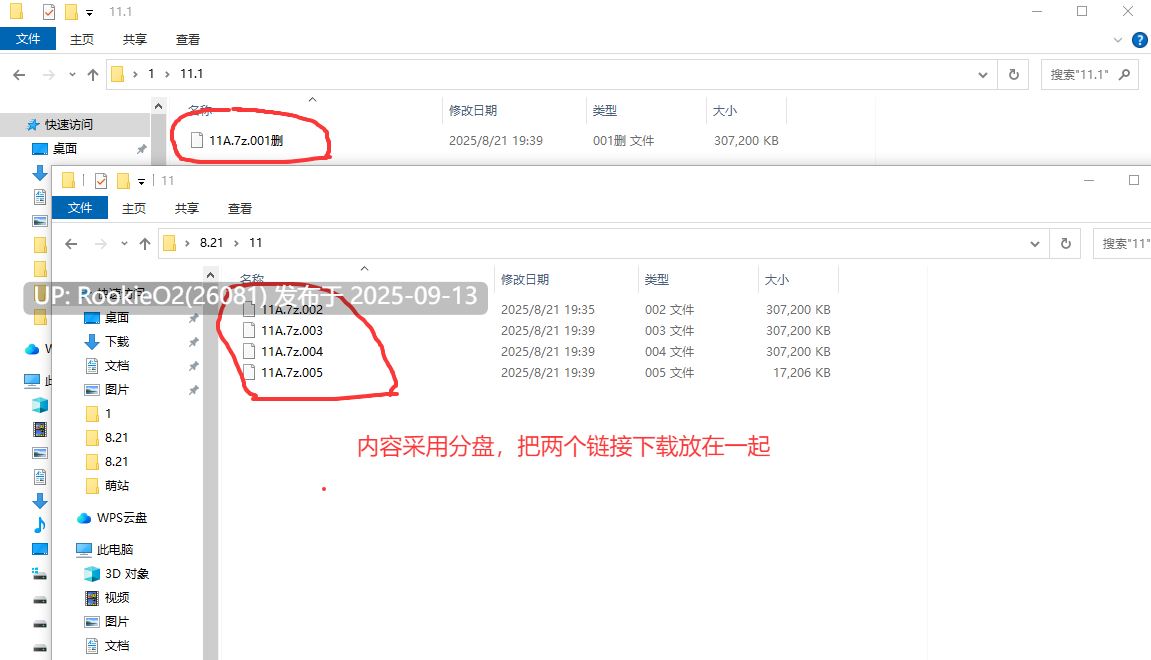The image size is (1151, 660).
Task: Refresh the 11.1 folder view
Action: (1014, 74)
